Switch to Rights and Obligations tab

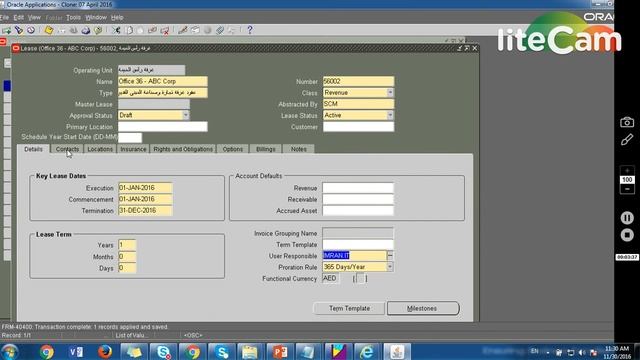[183, 149]
